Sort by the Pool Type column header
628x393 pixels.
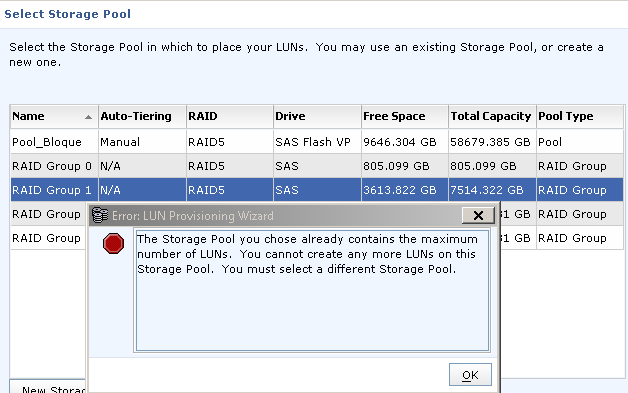coord(580,117)
